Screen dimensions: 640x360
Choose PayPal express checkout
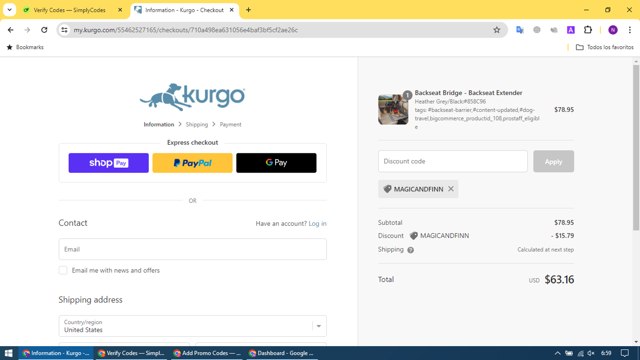[192, 163]
